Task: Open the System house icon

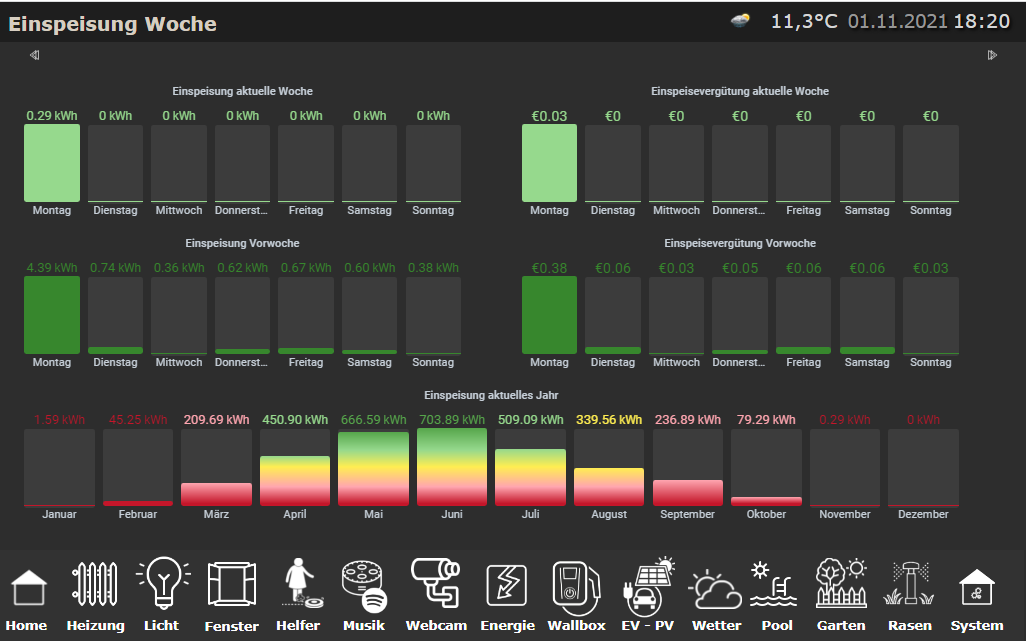Action: (976, 587)
